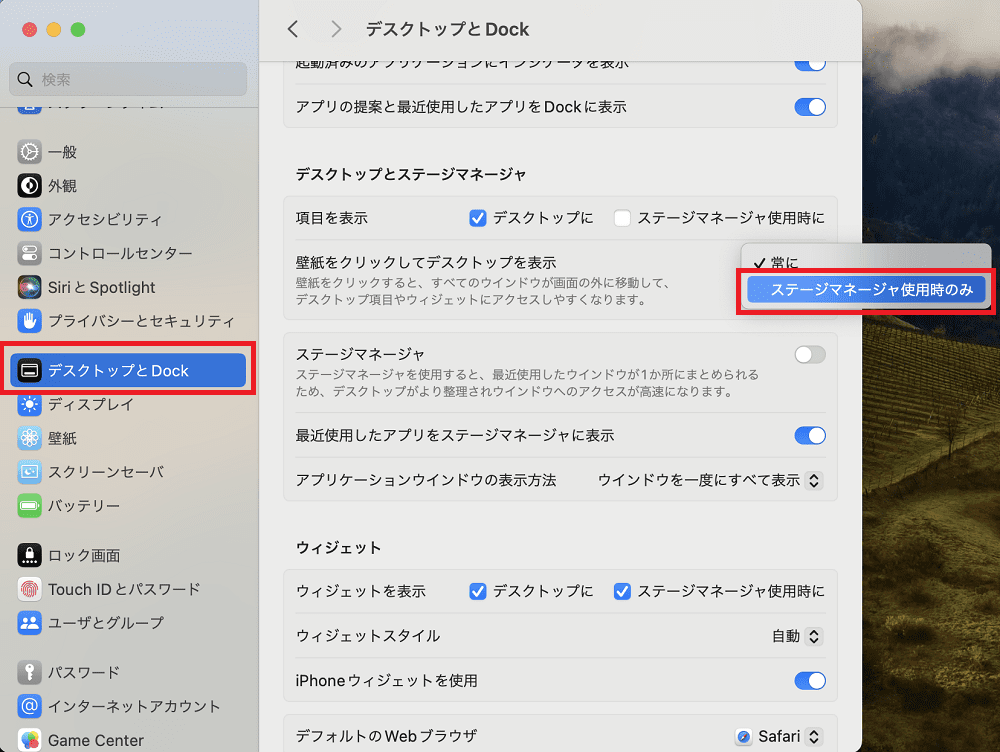Image resolution: width=1000 pixels, height=752 pixels.
Task: Click the ディスプレイ sun icon
Action: coord(29,404)
